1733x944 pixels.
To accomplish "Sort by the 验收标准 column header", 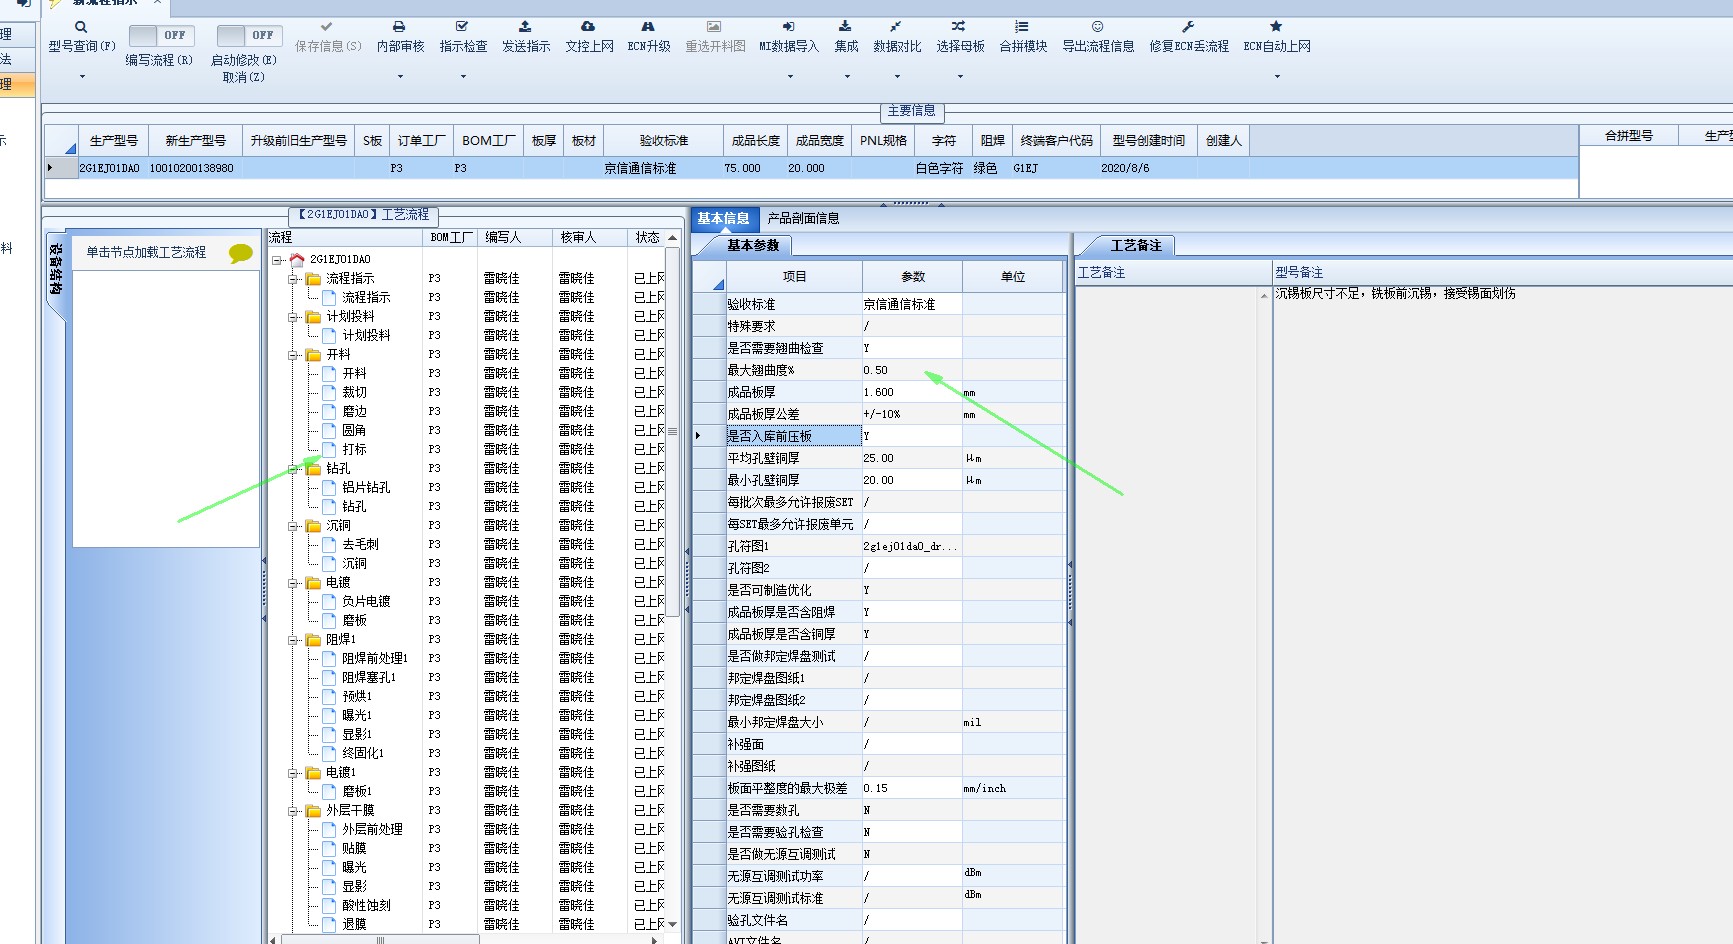I will click(664, 141).
